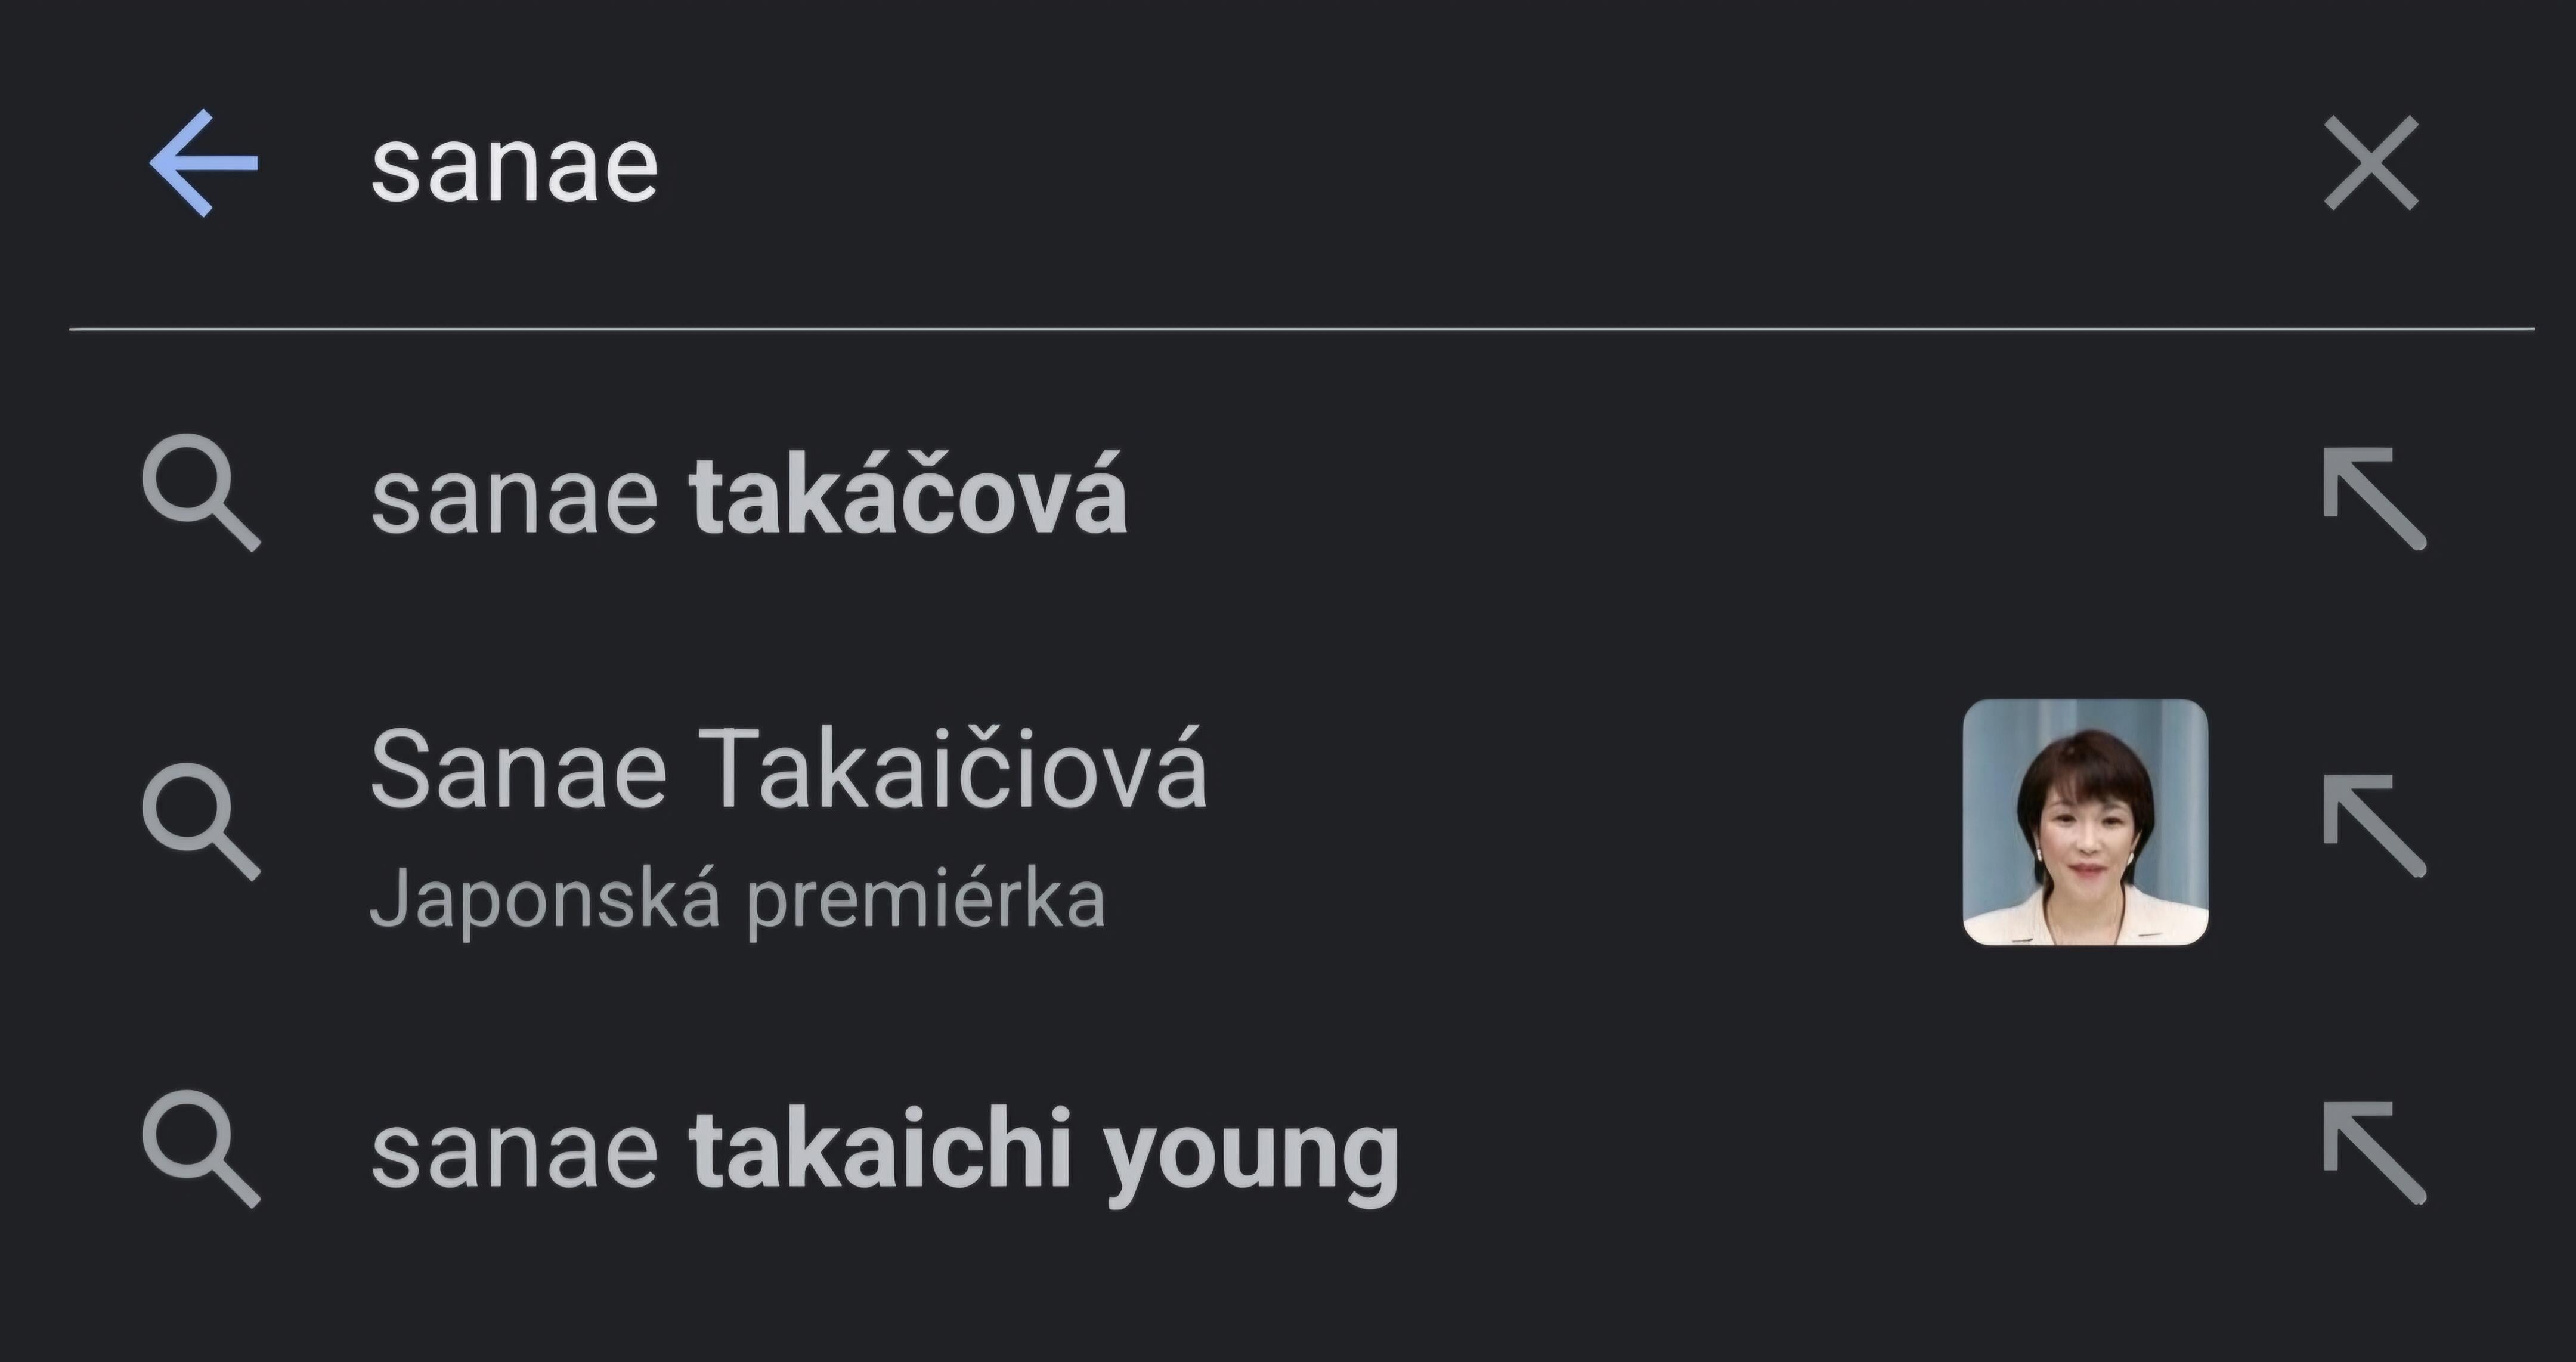Click "sanae" prefix in the third suggestion
The height and width of the screenshot is (1362, 2576).
coord(514,1152)
